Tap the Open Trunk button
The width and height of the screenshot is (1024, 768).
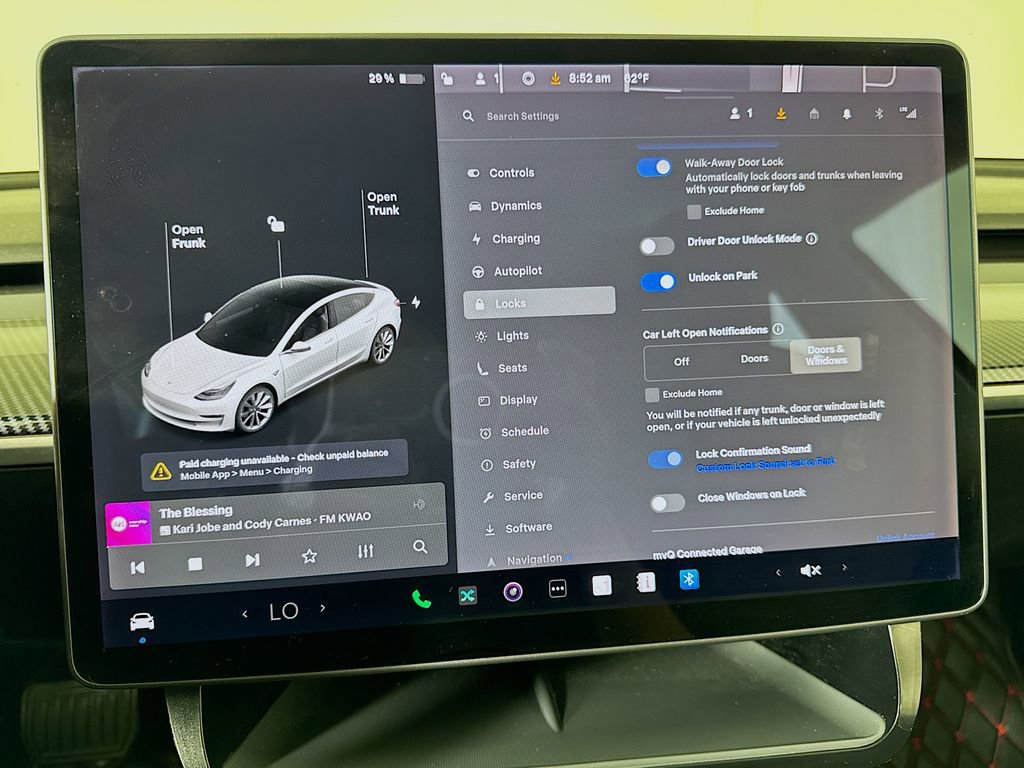click(x=383, y=204)
